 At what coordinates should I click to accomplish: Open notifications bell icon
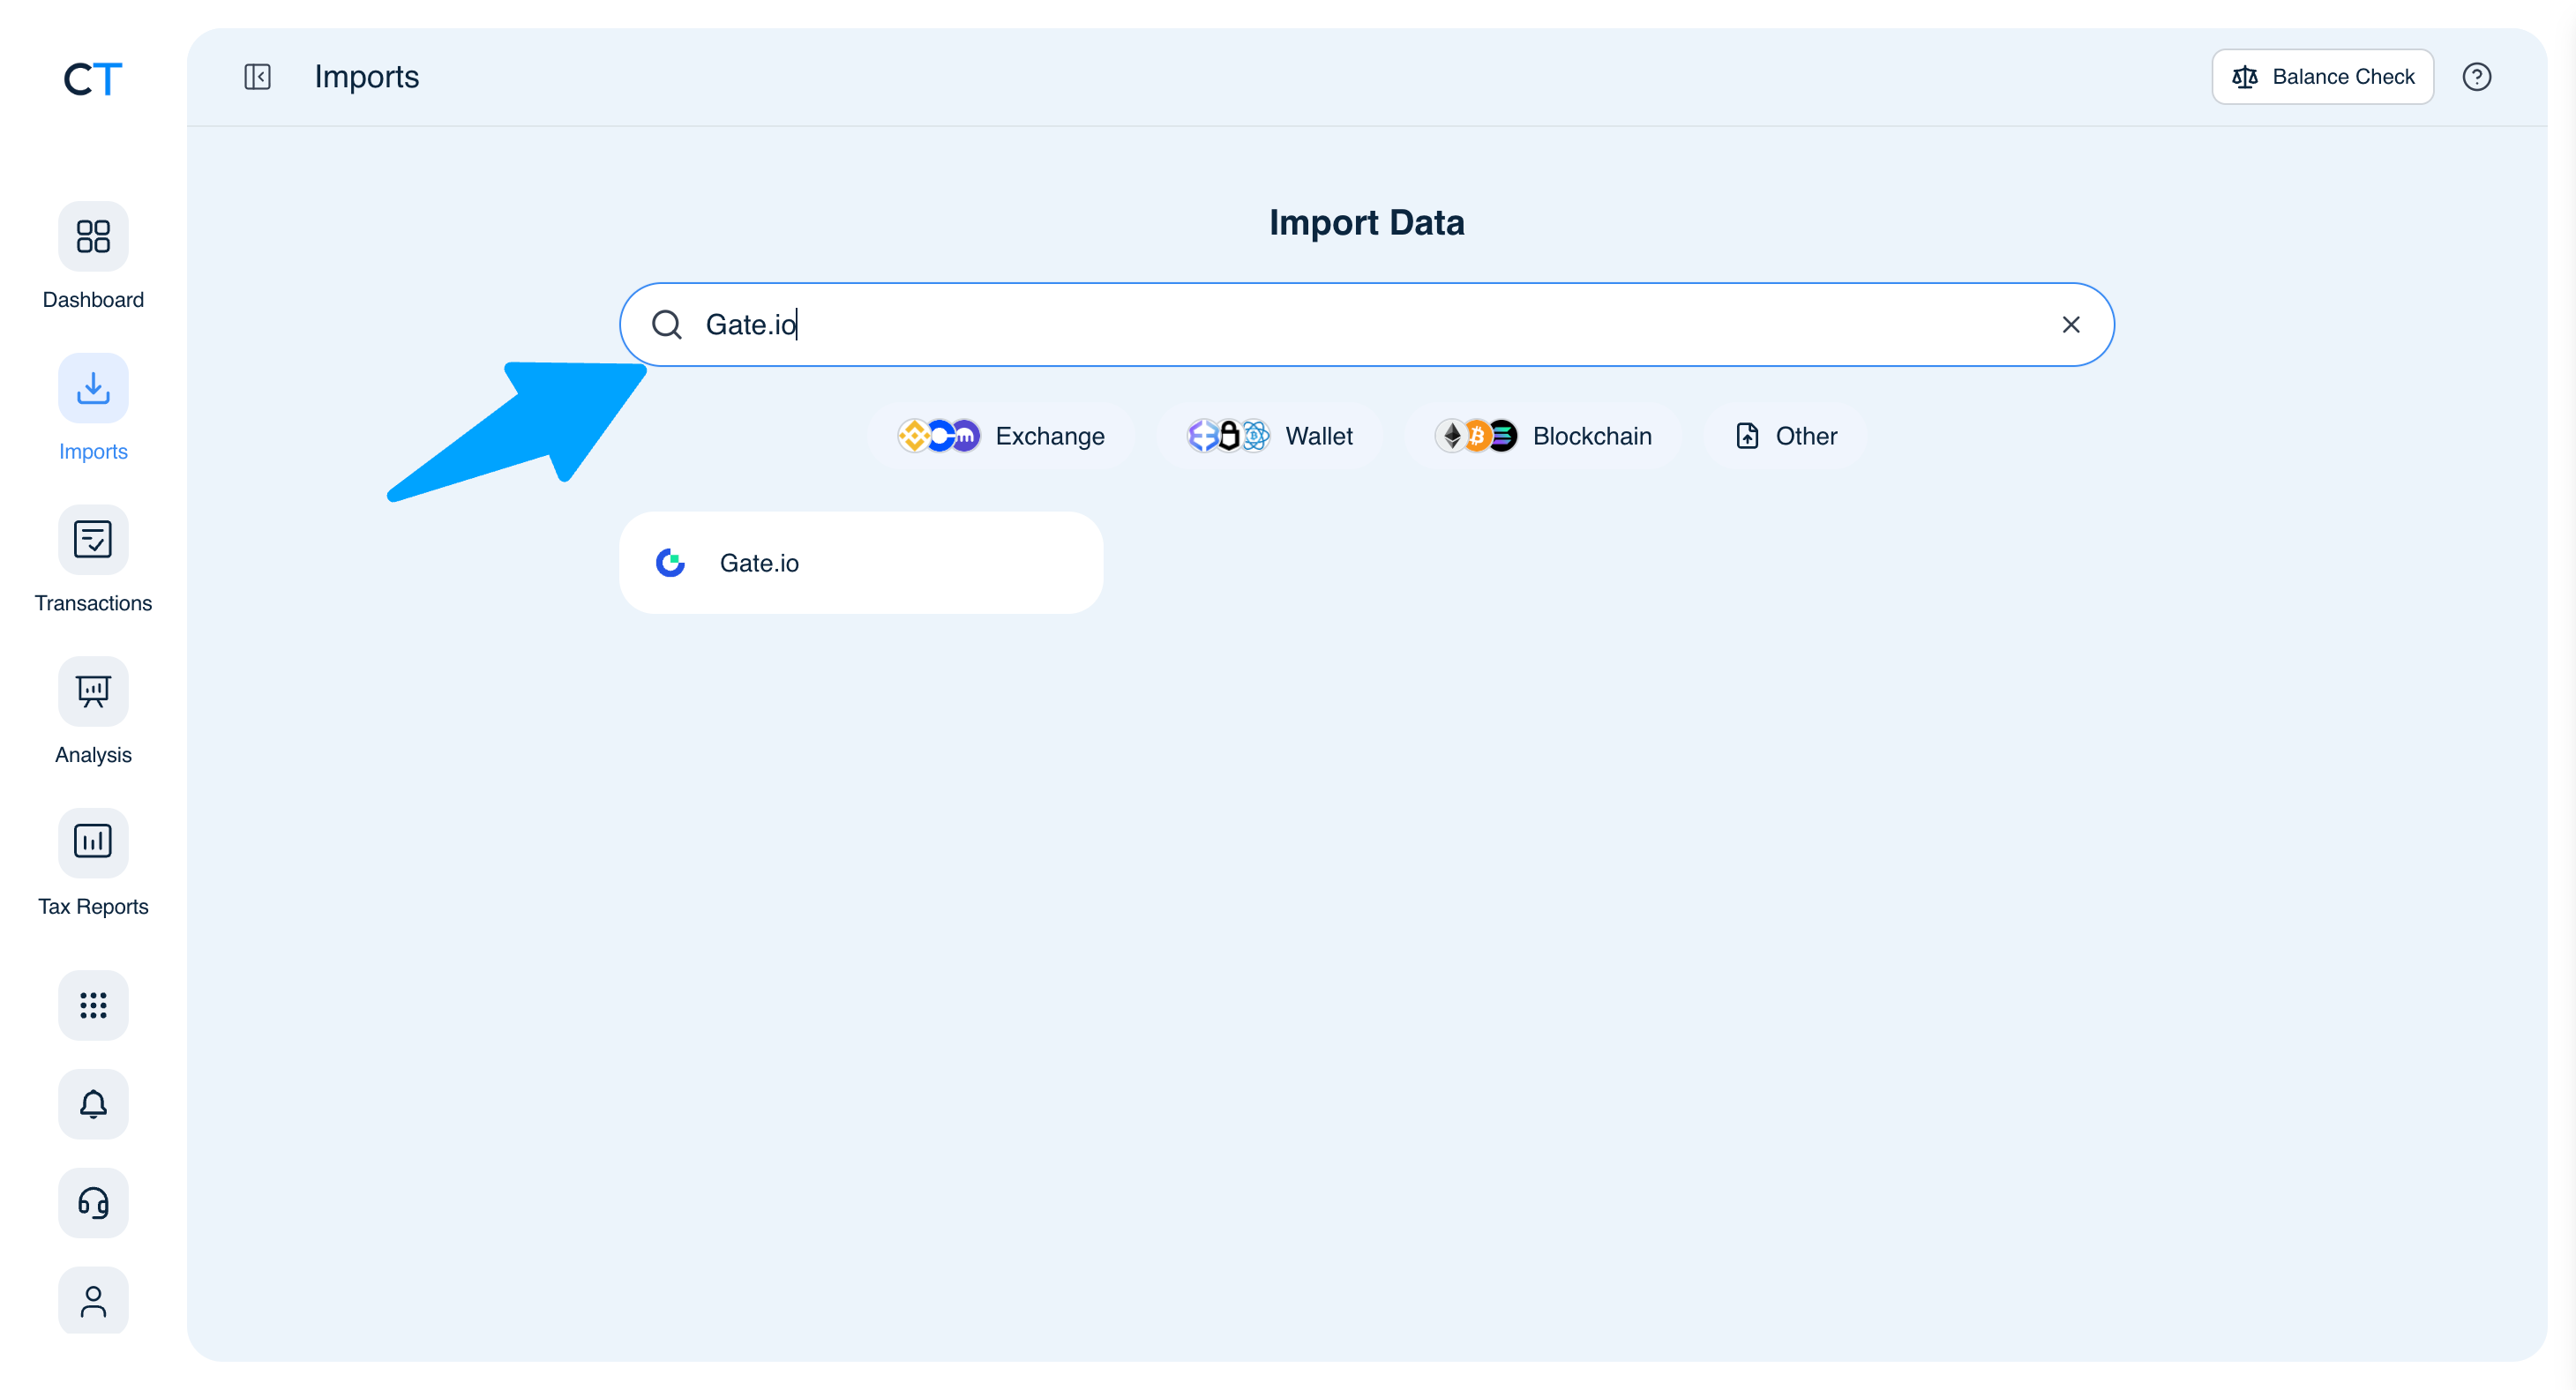(x=93, y=1104)
